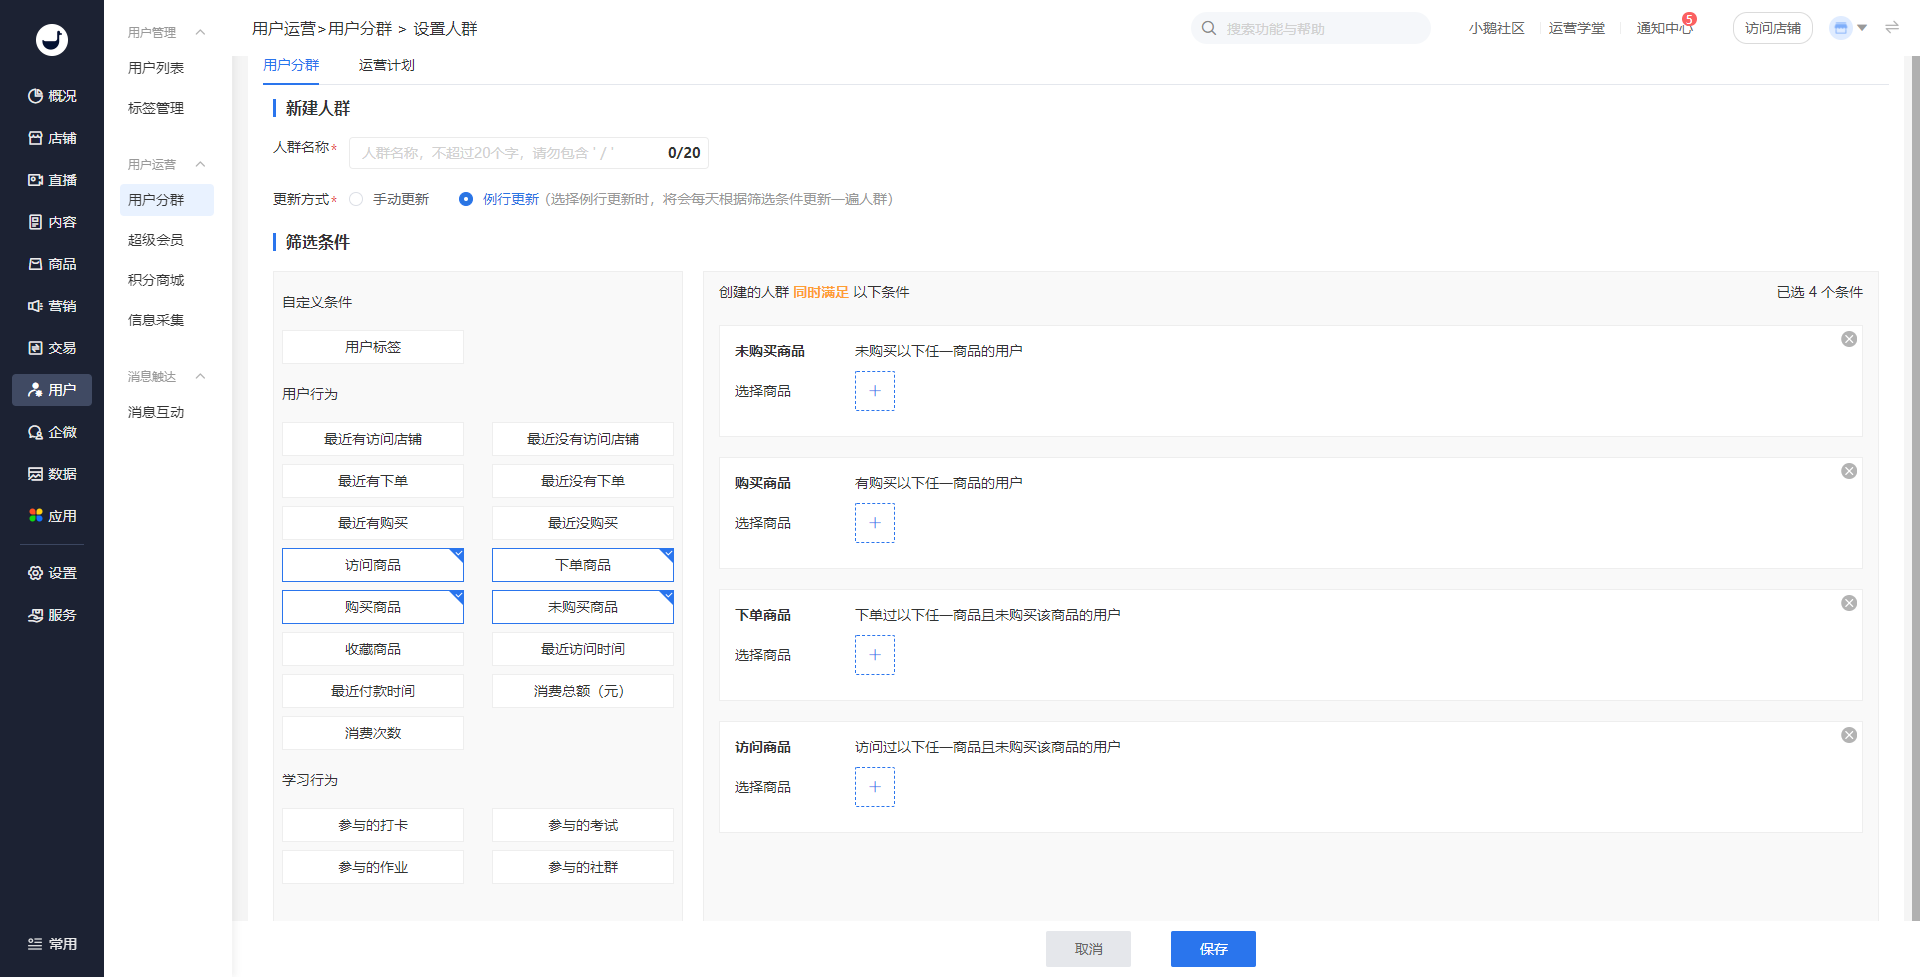
Task: Add product under 访问商品 condition
Action: point(874,787)
